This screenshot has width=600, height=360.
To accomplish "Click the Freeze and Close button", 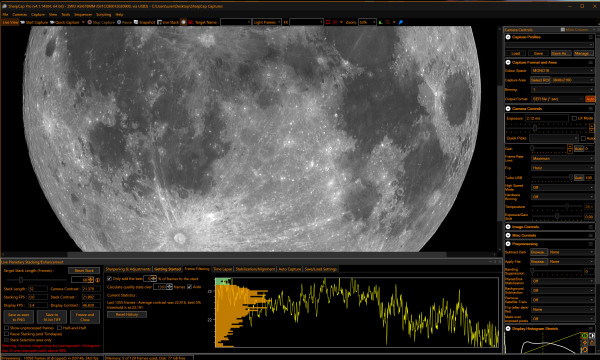I will point(85,317).
